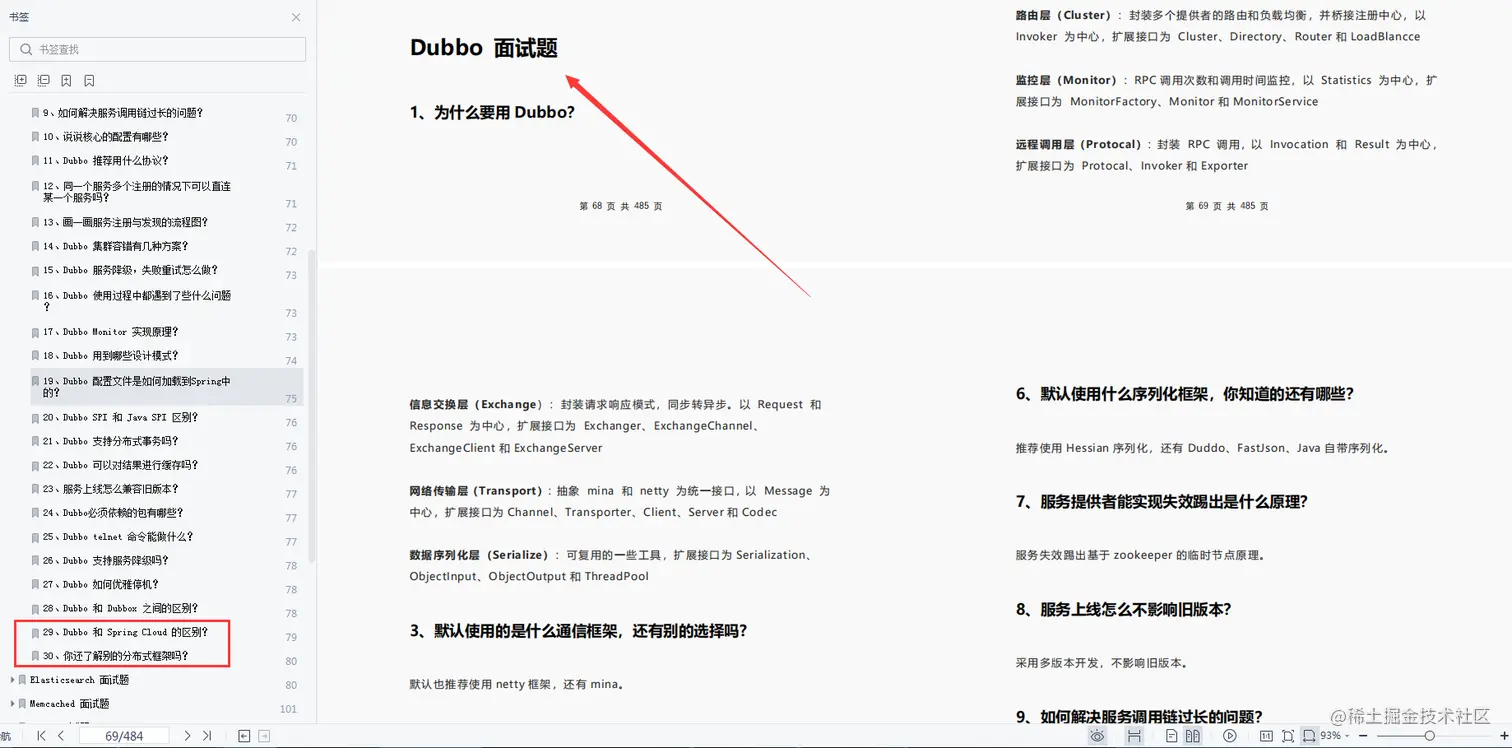Jump to the first page
This screenshot has width=1512, height=748.
[42, 735]
